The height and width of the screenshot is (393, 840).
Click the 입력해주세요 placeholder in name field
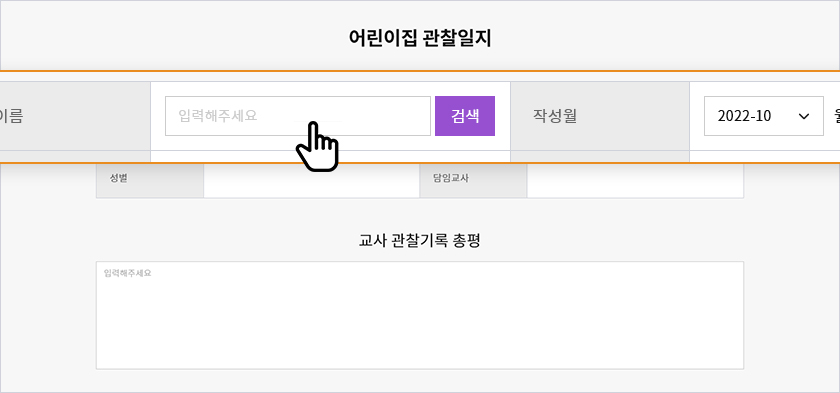coord(218,116)
